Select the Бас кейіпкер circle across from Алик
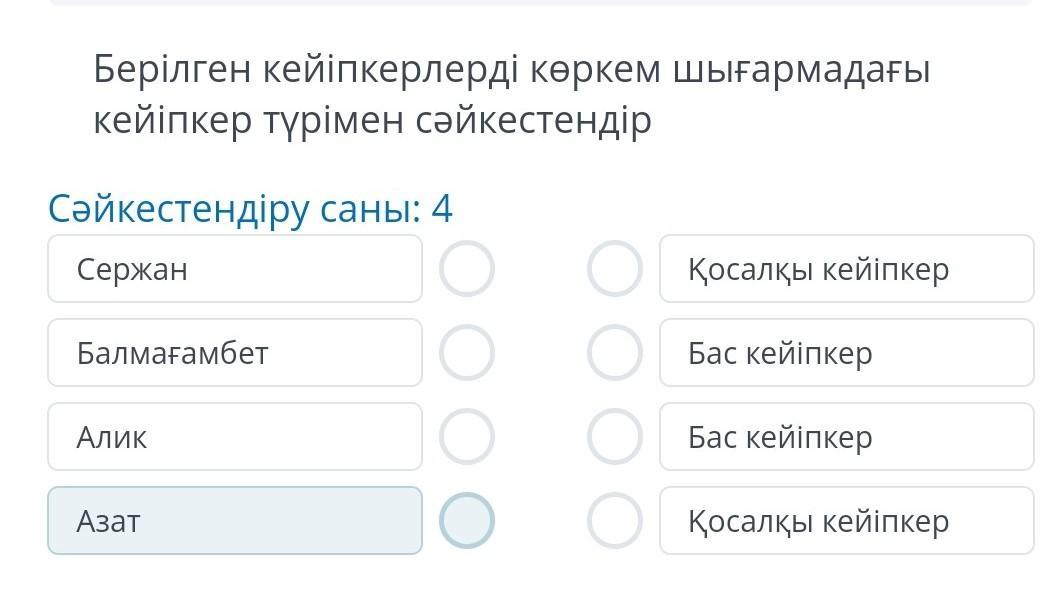This screenshot has width=1050, height=608. click(614, 437)
